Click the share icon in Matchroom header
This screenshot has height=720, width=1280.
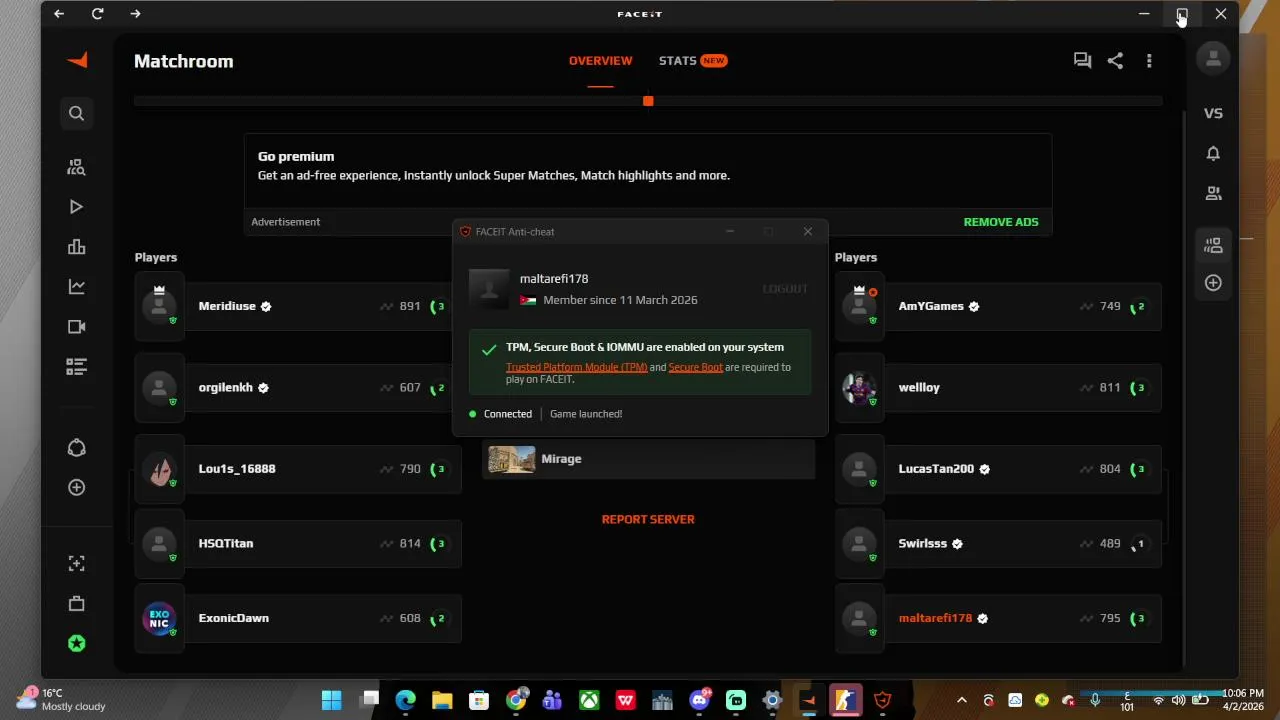1115,61
